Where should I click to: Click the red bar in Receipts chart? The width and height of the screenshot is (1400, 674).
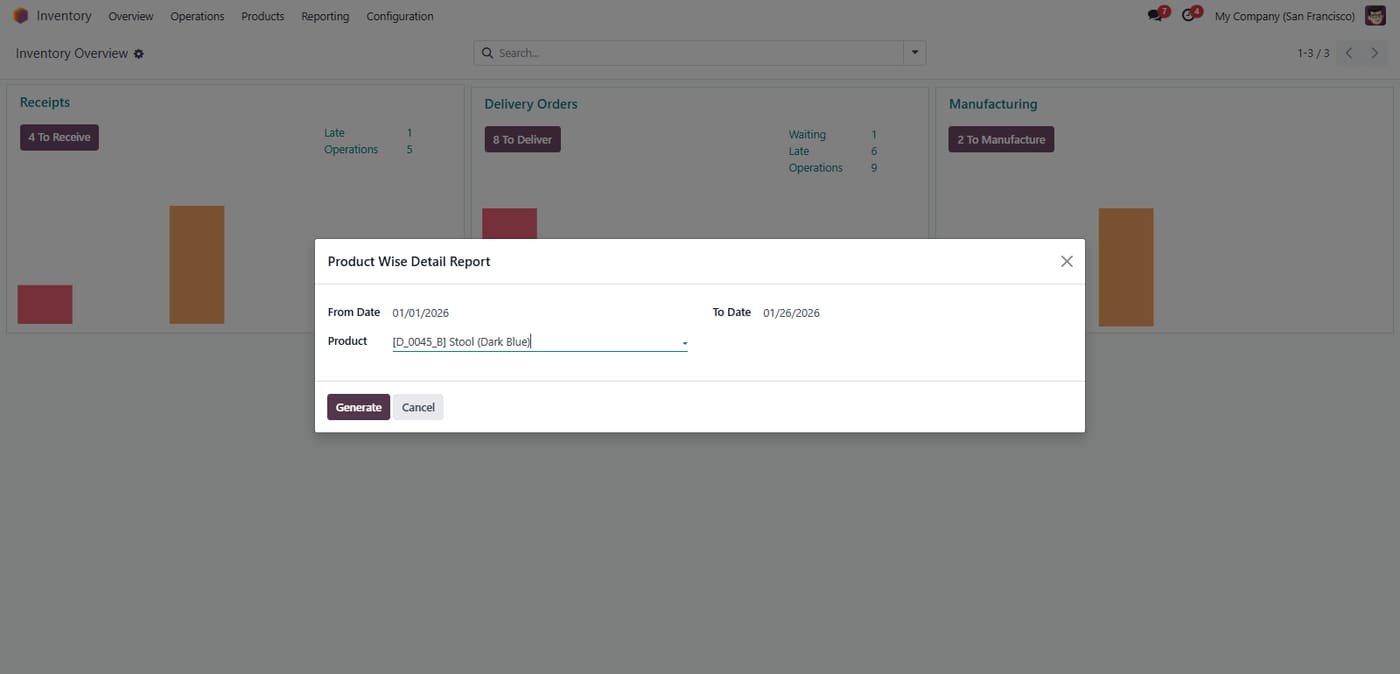coord(45,304)
